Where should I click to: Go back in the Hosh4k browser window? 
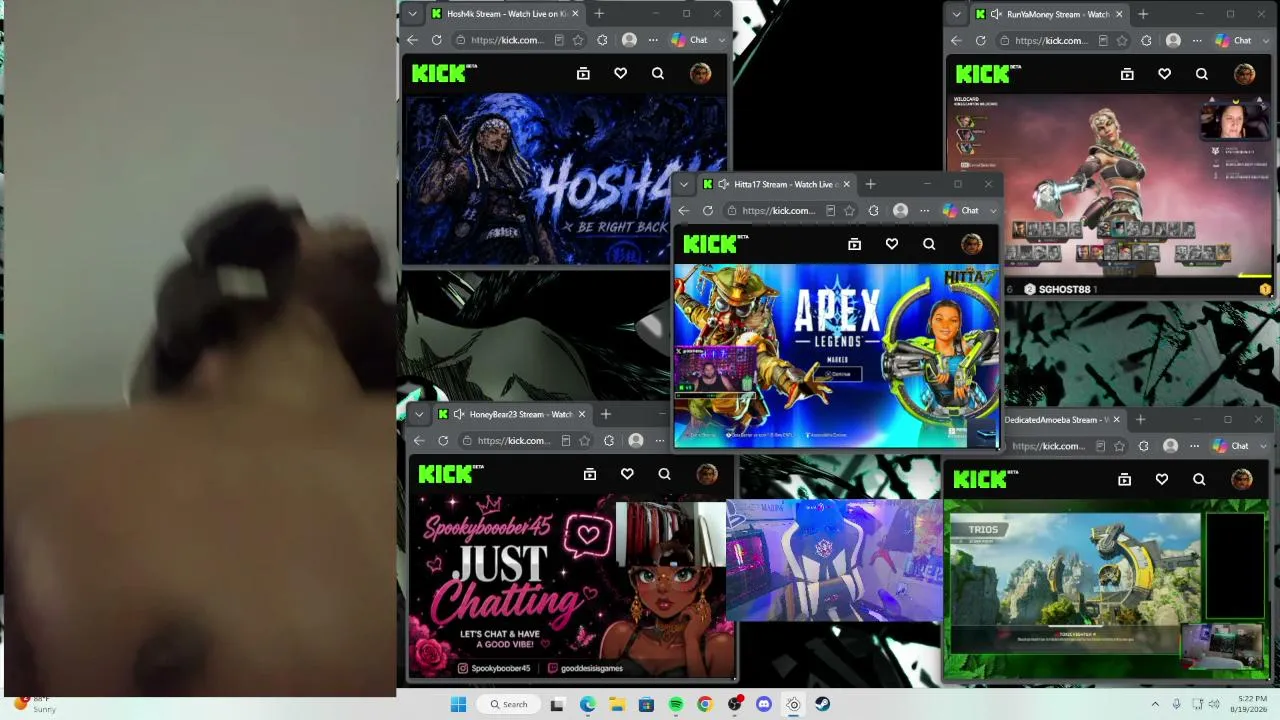[x=413, y=40]
